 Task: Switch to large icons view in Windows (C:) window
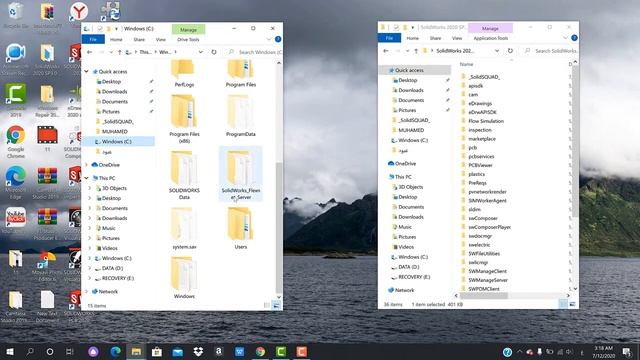click(x=276, y=305)
